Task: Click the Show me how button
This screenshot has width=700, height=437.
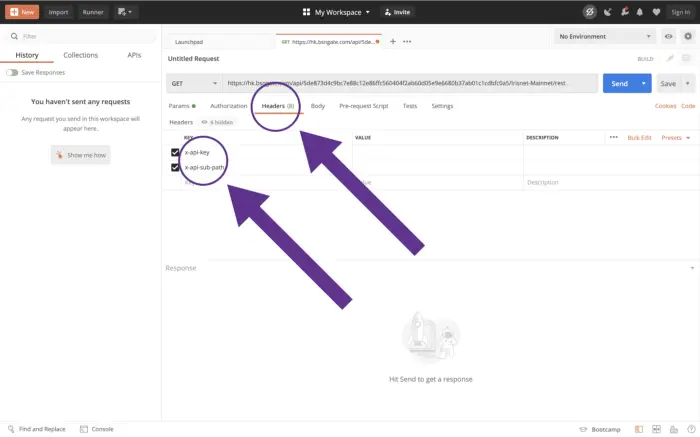Action: (81, 155)
